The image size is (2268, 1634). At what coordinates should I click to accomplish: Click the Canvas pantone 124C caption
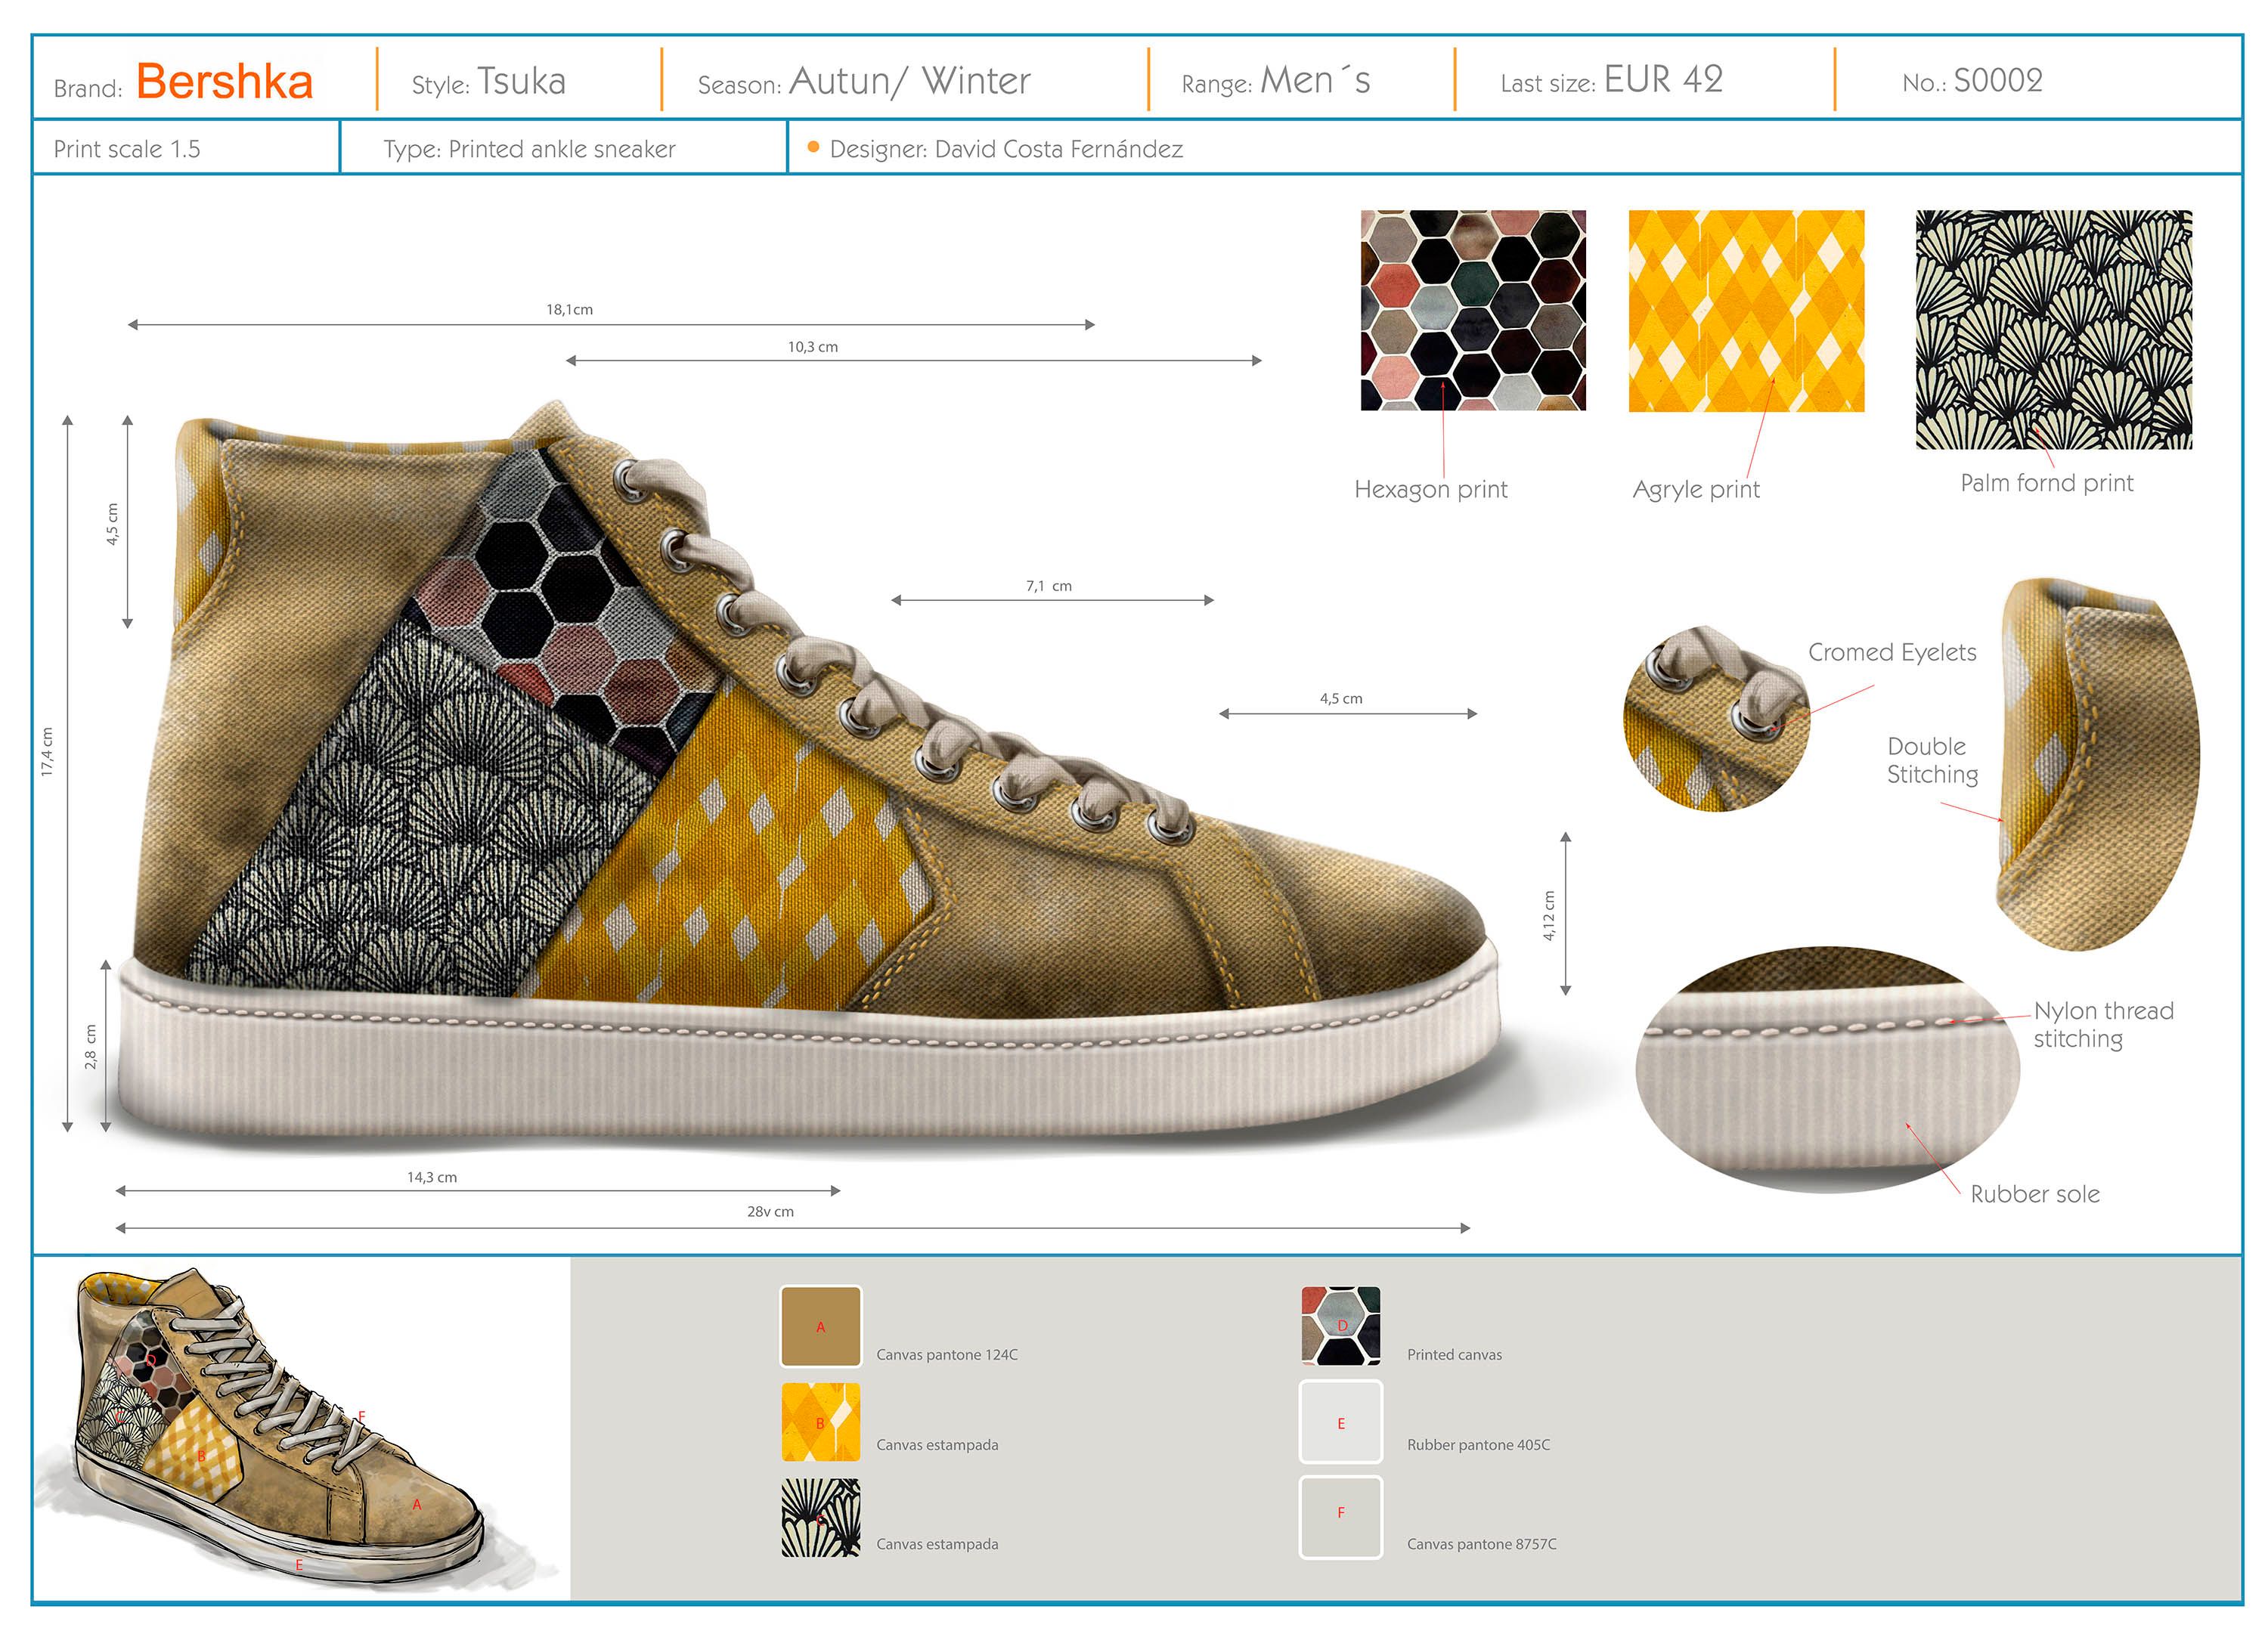(x=946, y=1354)
